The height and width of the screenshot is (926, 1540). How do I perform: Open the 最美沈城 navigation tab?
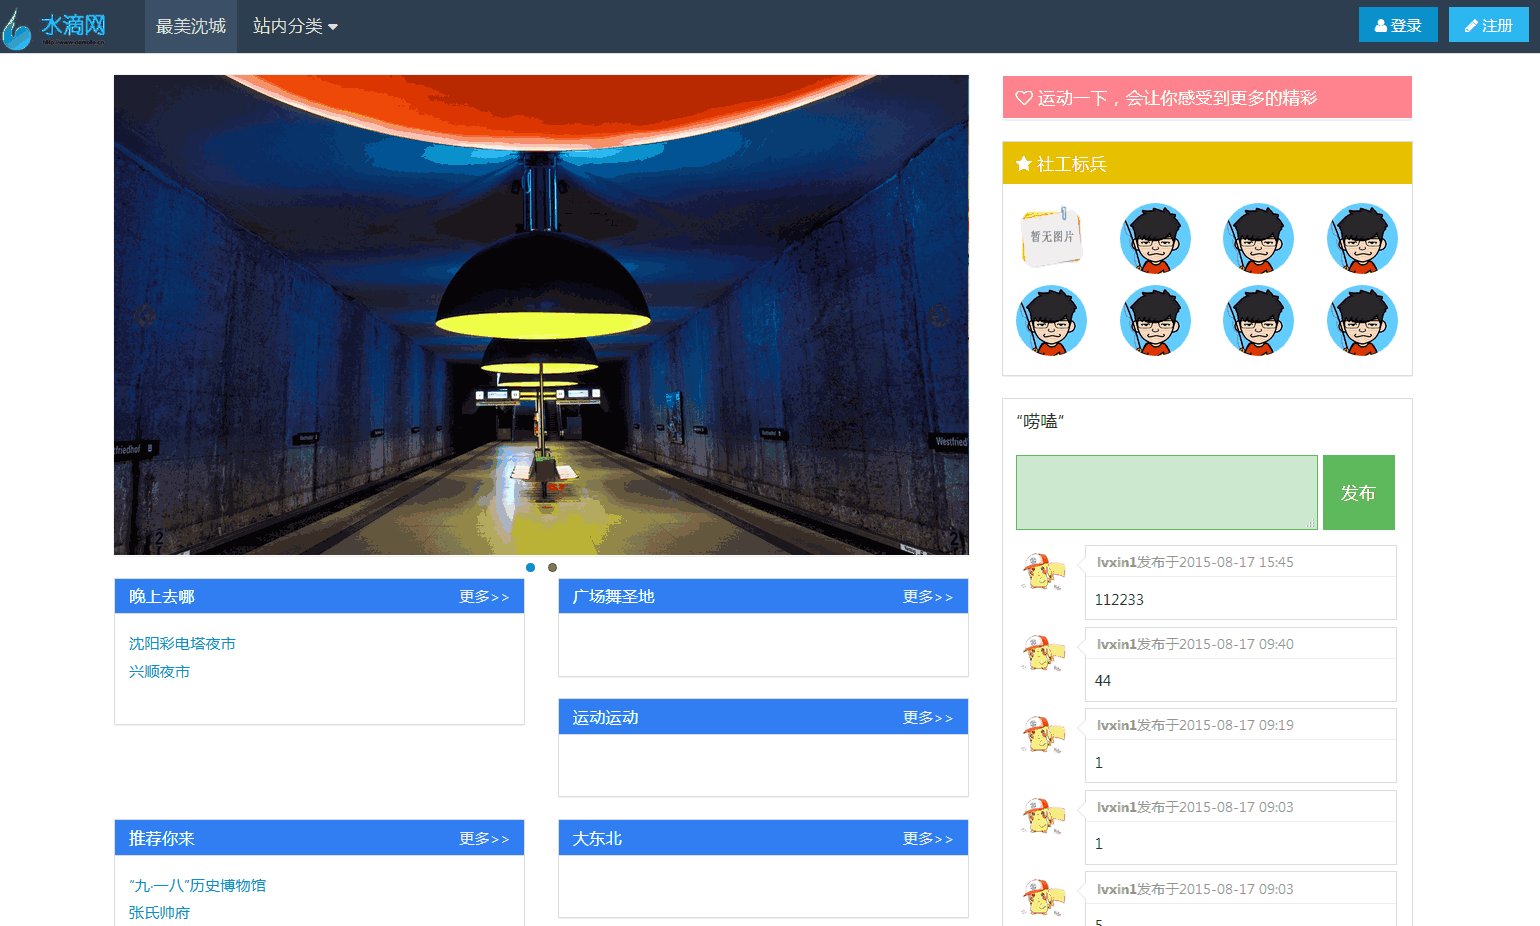point(191,27)
